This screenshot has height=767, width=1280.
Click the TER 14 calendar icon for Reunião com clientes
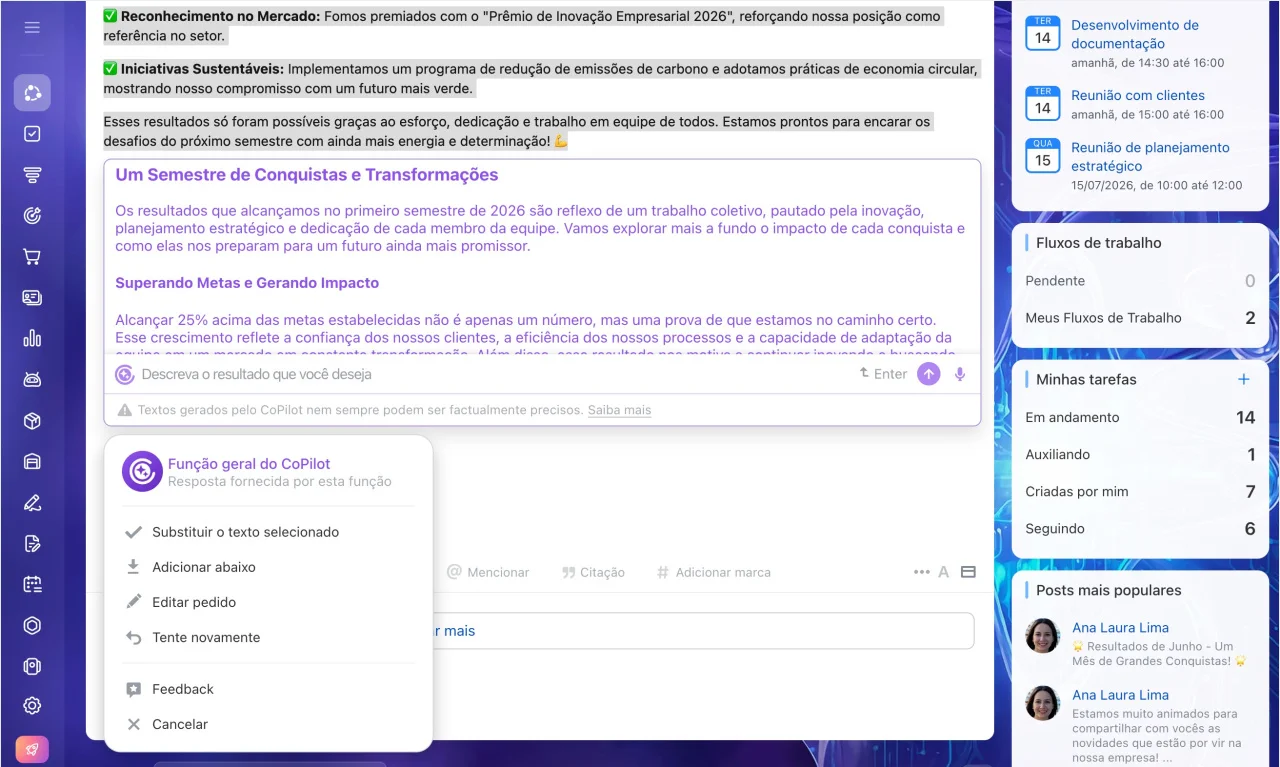1043,103
